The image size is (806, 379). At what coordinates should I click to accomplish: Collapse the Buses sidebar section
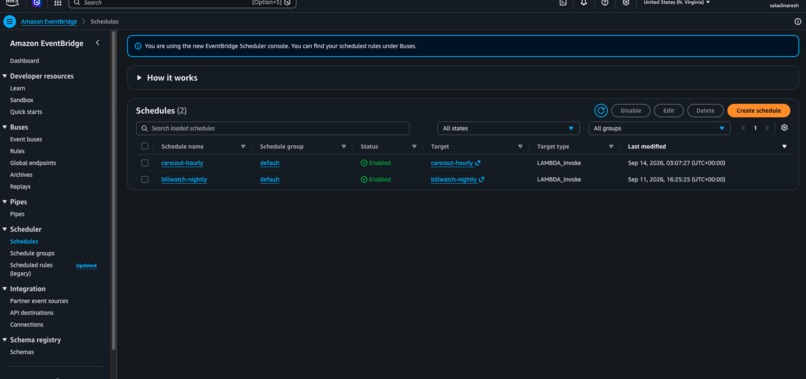5,127
